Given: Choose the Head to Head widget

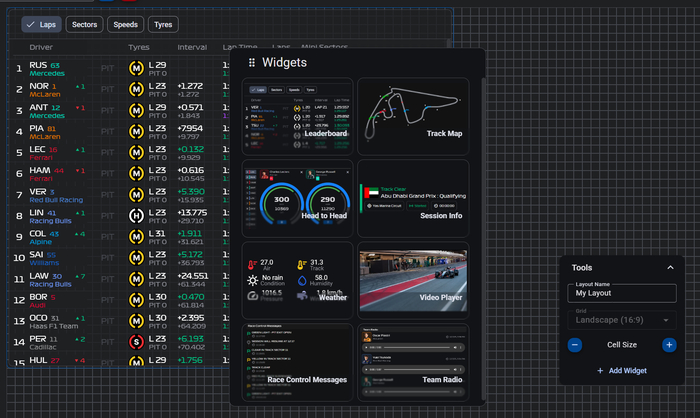Looking at the screenshot, I should point(297,198).
